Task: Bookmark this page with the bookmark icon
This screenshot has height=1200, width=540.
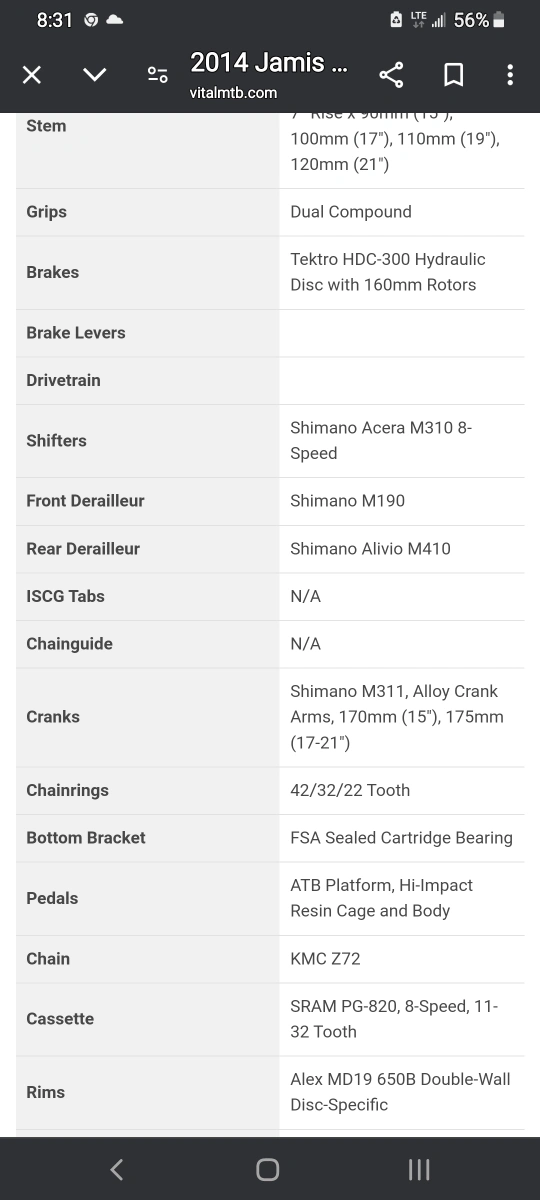Action: pos(453,75)
